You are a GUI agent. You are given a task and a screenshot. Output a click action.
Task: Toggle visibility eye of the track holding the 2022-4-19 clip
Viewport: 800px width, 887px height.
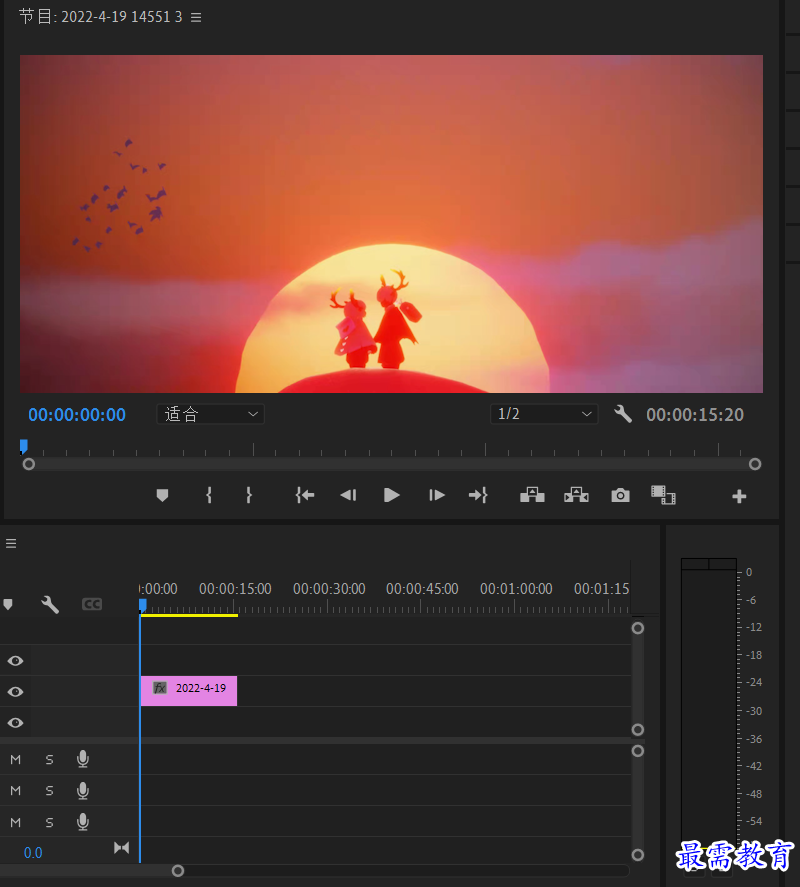tap(15, 692)
